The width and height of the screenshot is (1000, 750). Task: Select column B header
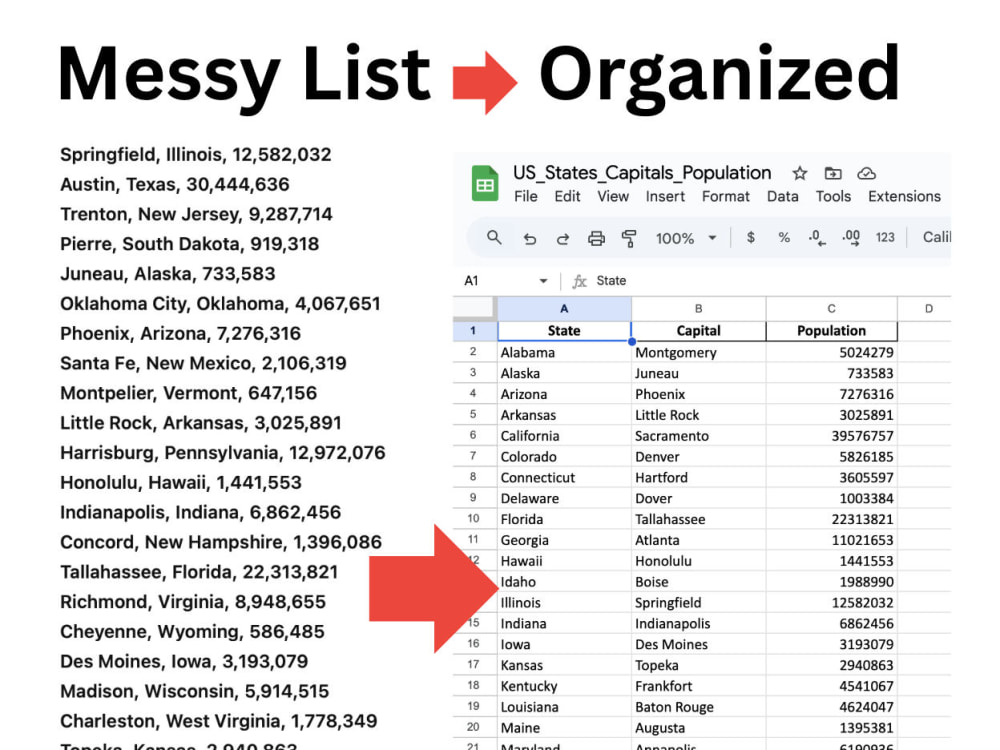pos(698,308)
